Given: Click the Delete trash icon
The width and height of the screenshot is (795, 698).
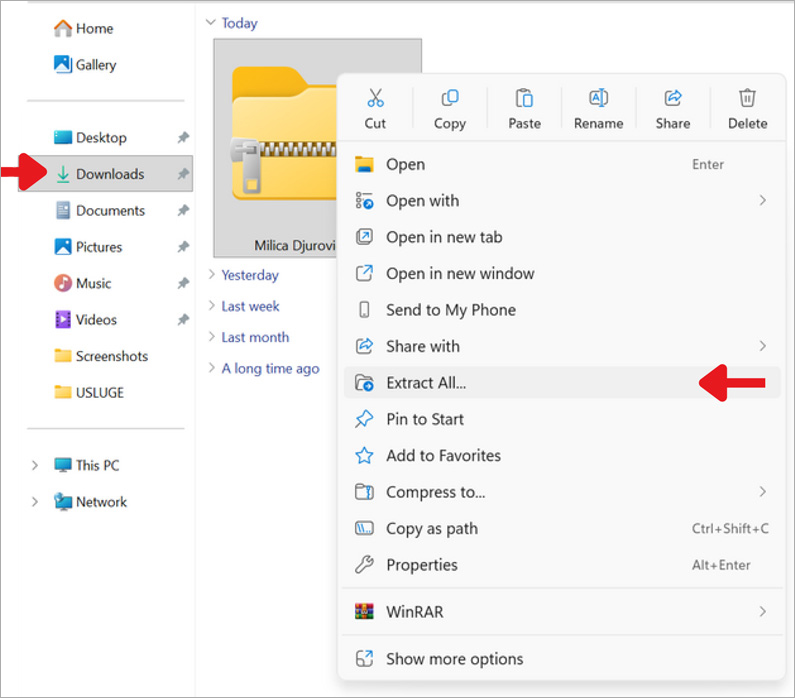Looking at the screenshot, I should click(747, 98).
